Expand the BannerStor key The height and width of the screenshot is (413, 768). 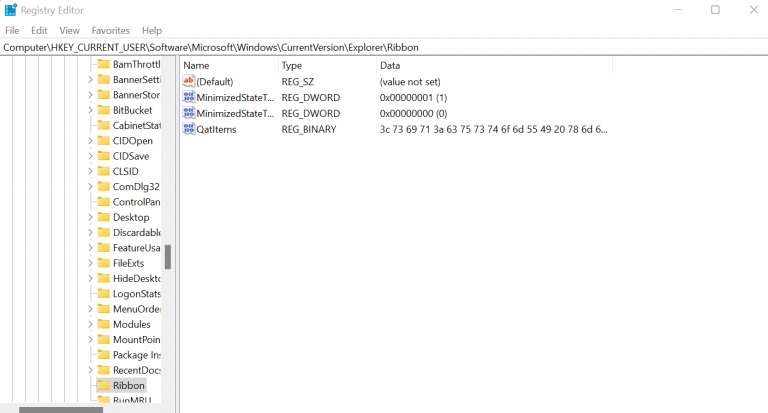click(90, 95)
